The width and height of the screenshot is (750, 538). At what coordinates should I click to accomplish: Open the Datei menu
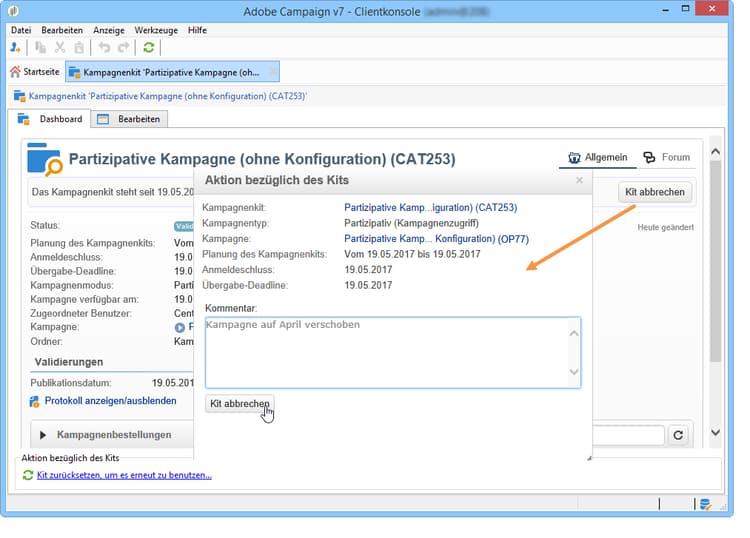coord(21,30)
